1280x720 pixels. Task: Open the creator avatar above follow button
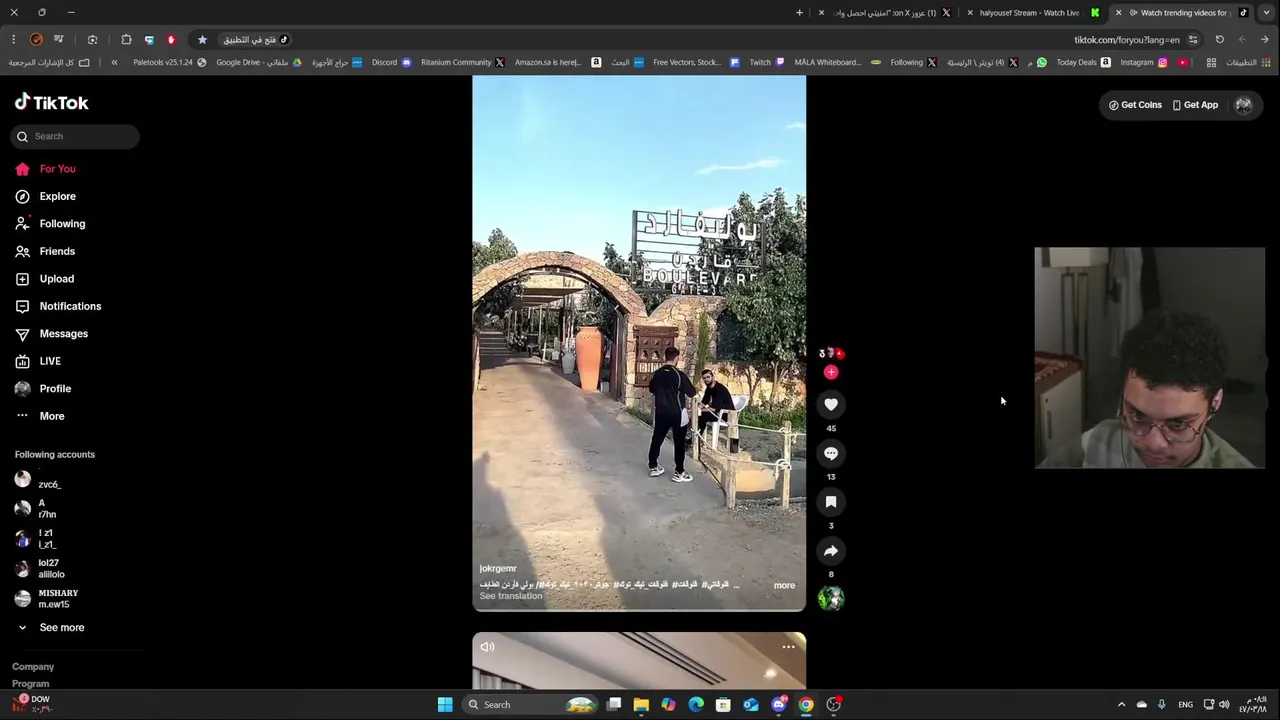tap(831, 353)
